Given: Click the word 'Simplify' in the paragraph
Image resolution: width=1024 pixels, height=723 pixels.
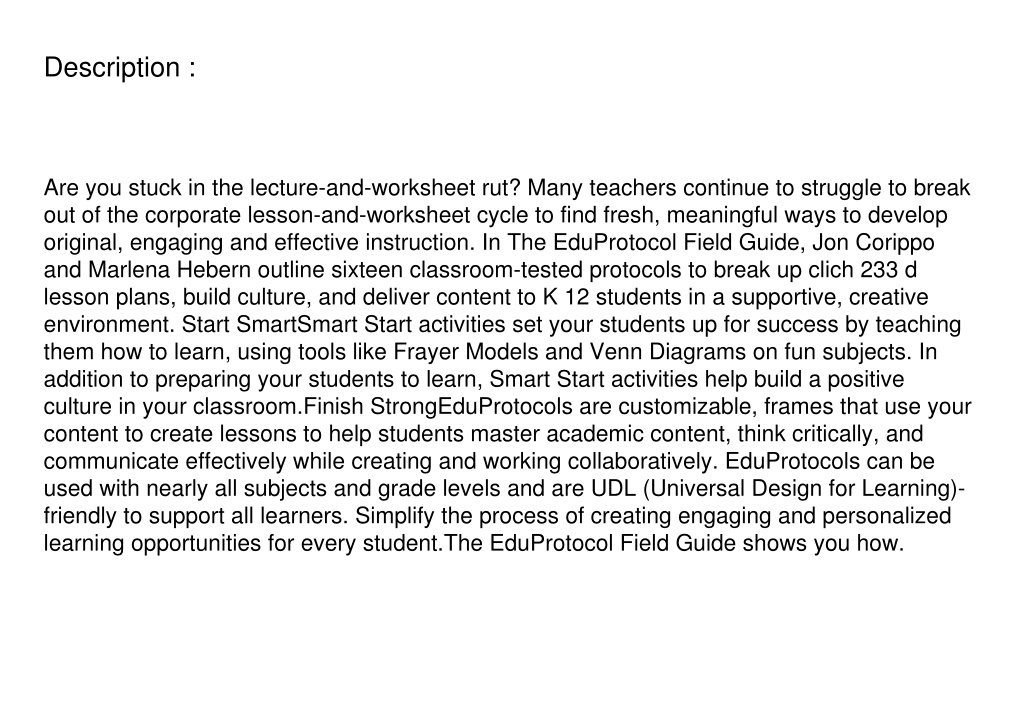Looking at the screenshot, I should [394, 517].
